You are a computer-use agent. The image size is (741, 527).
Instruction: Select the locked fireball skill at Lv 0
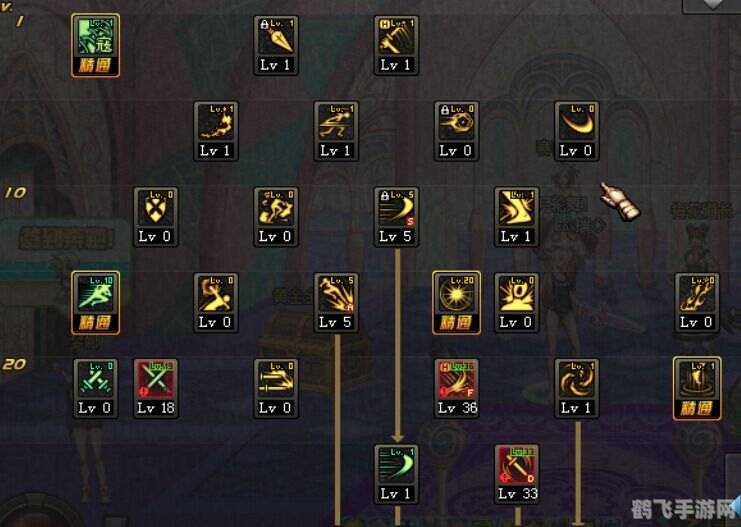pos(457,131)
